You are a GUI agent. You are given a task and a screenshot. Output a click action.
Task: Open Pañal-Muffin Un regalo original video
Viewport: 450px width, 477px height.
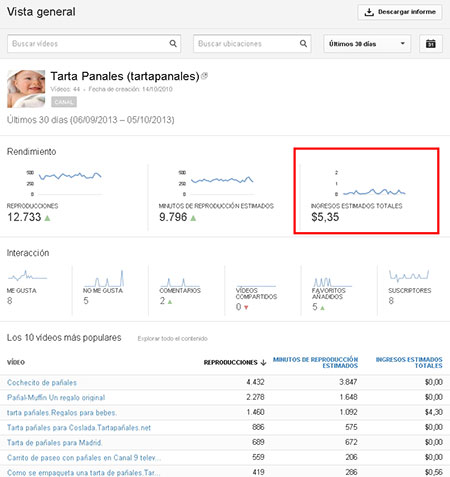click(56, 397)
